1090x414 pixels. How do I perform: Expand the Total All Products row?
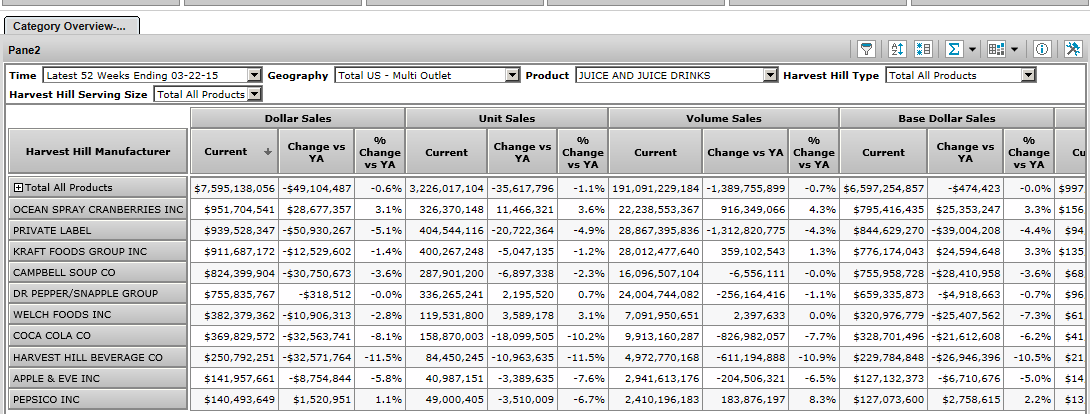tap(18, 188)
